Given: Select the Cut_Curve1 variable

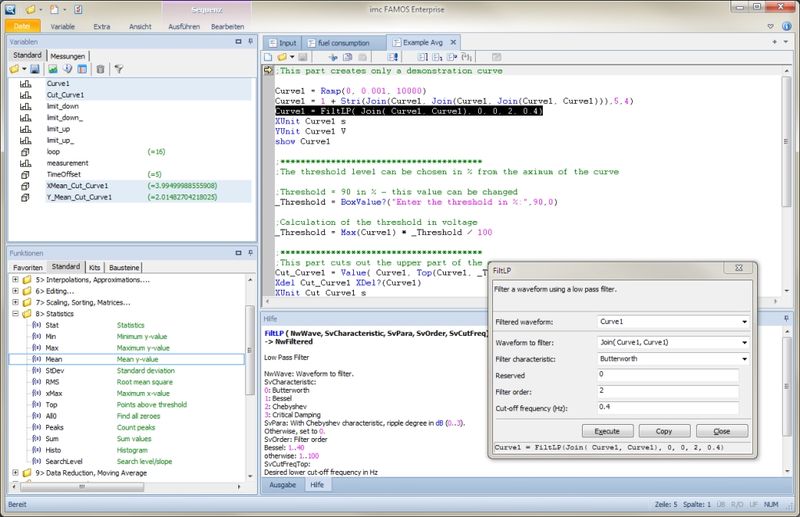Looking at the screenshot, I should (x=65, y=95).
